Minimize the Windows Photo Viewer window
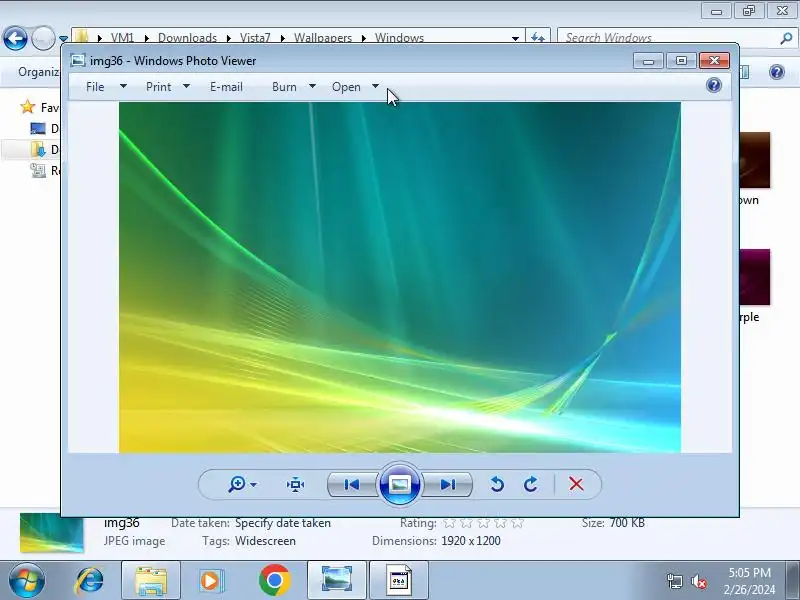This screenshot has width=800, height=600. tap(648, 61)
